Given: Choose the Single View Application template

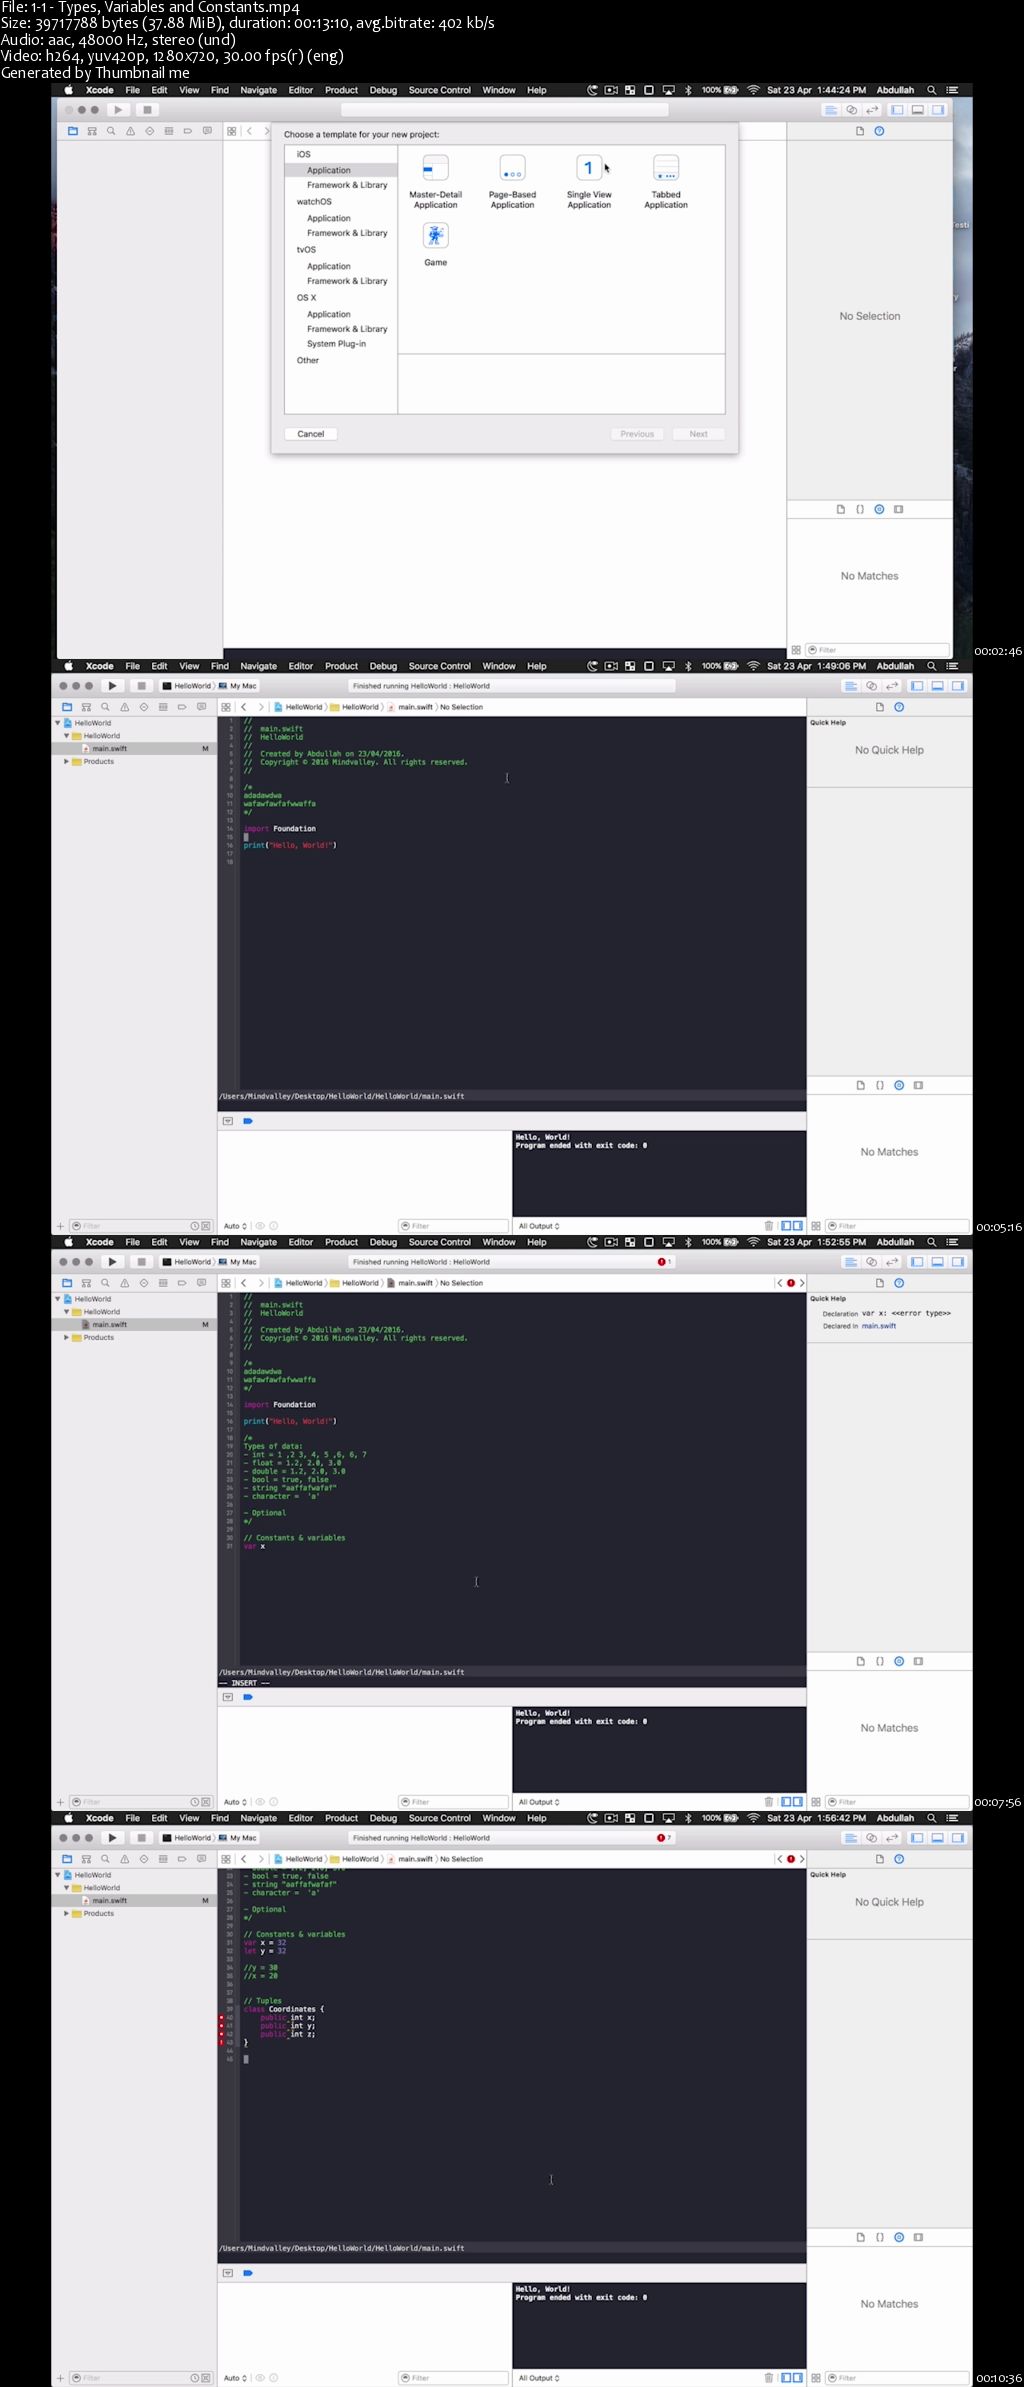Looking at the screenshot, I should pos(589,168).
